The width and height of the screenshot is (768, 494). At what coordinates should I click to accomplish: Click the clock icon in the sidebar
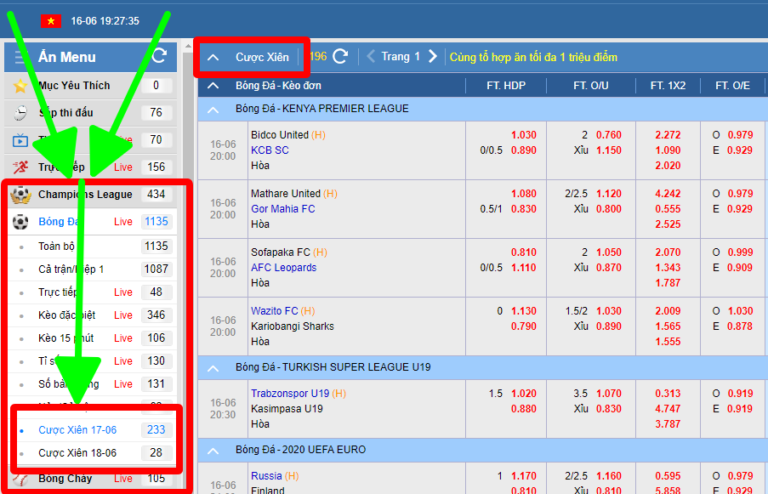pyautogui.click(x=19, y=113)
